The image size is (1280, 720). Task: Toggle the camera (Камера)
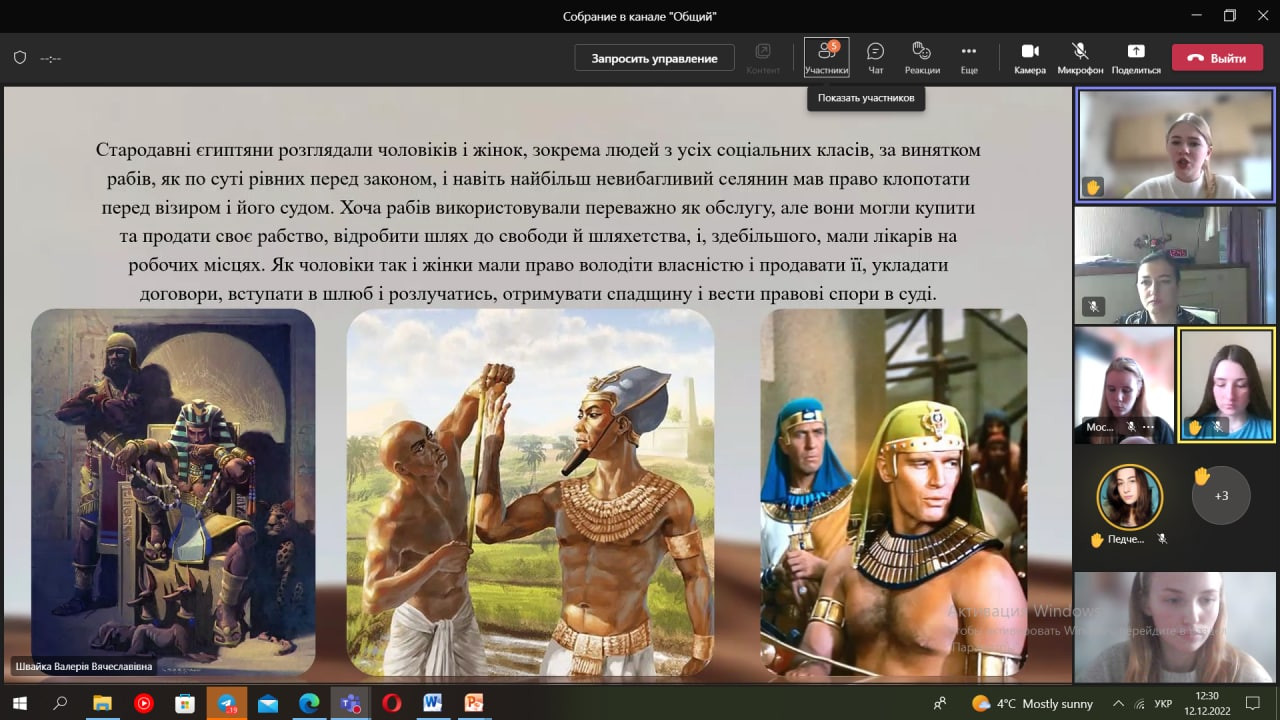coord(1030,58)
